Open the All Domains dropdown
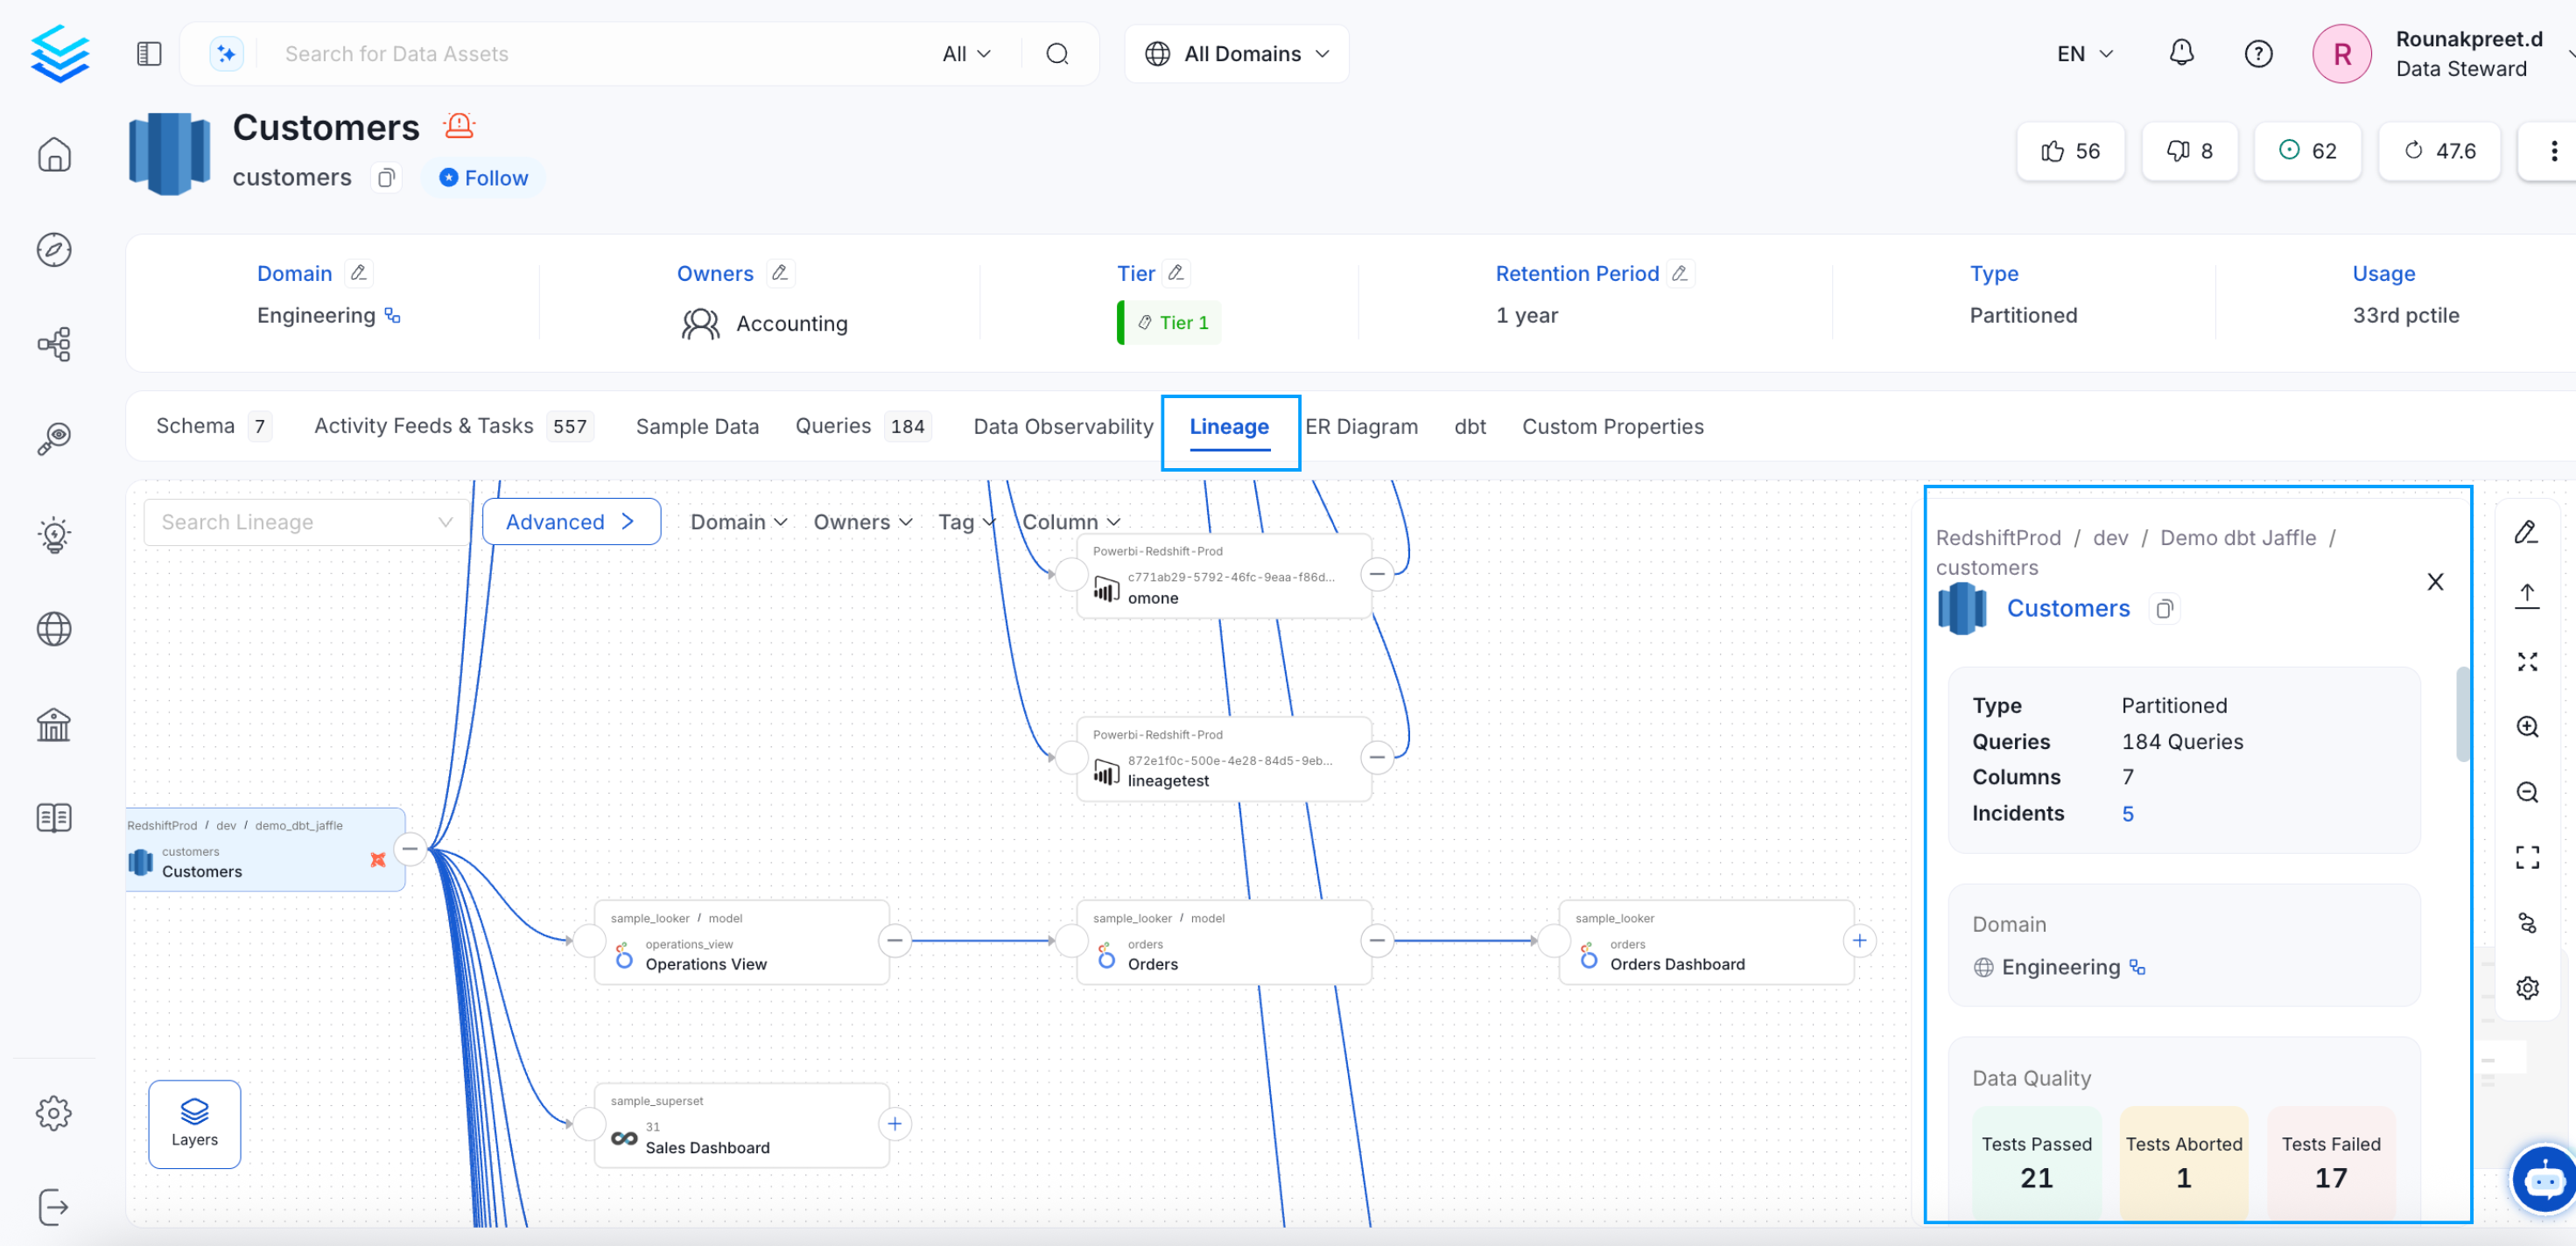The height and width of the screenshot is (1246, 2576). pyautogui.click(x=1237, y=53)
